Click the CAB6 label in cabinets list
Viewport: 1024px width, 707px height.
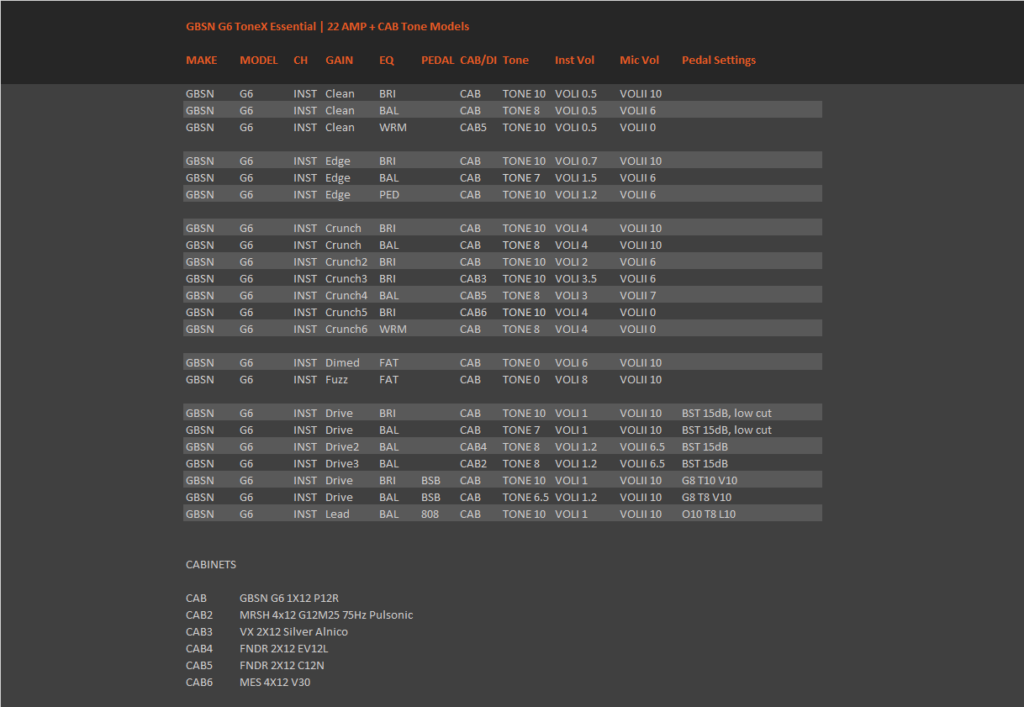(x=199, y=682)
